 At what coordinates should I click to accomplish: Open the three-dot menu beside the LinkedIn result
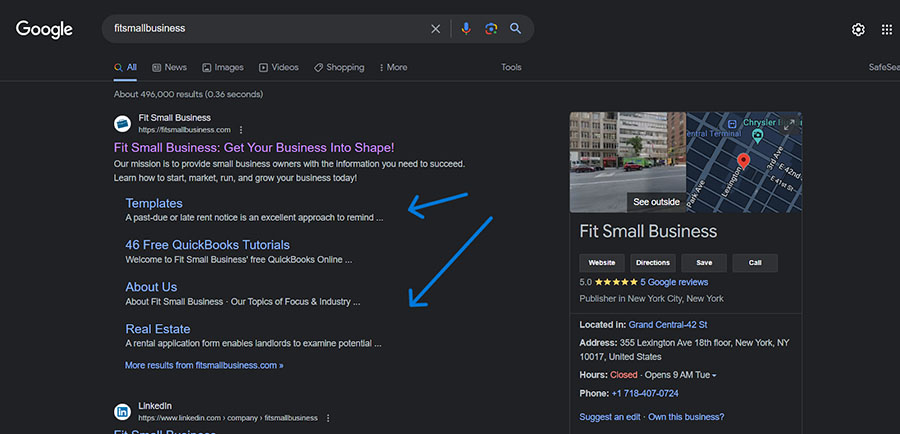(328, 418)
